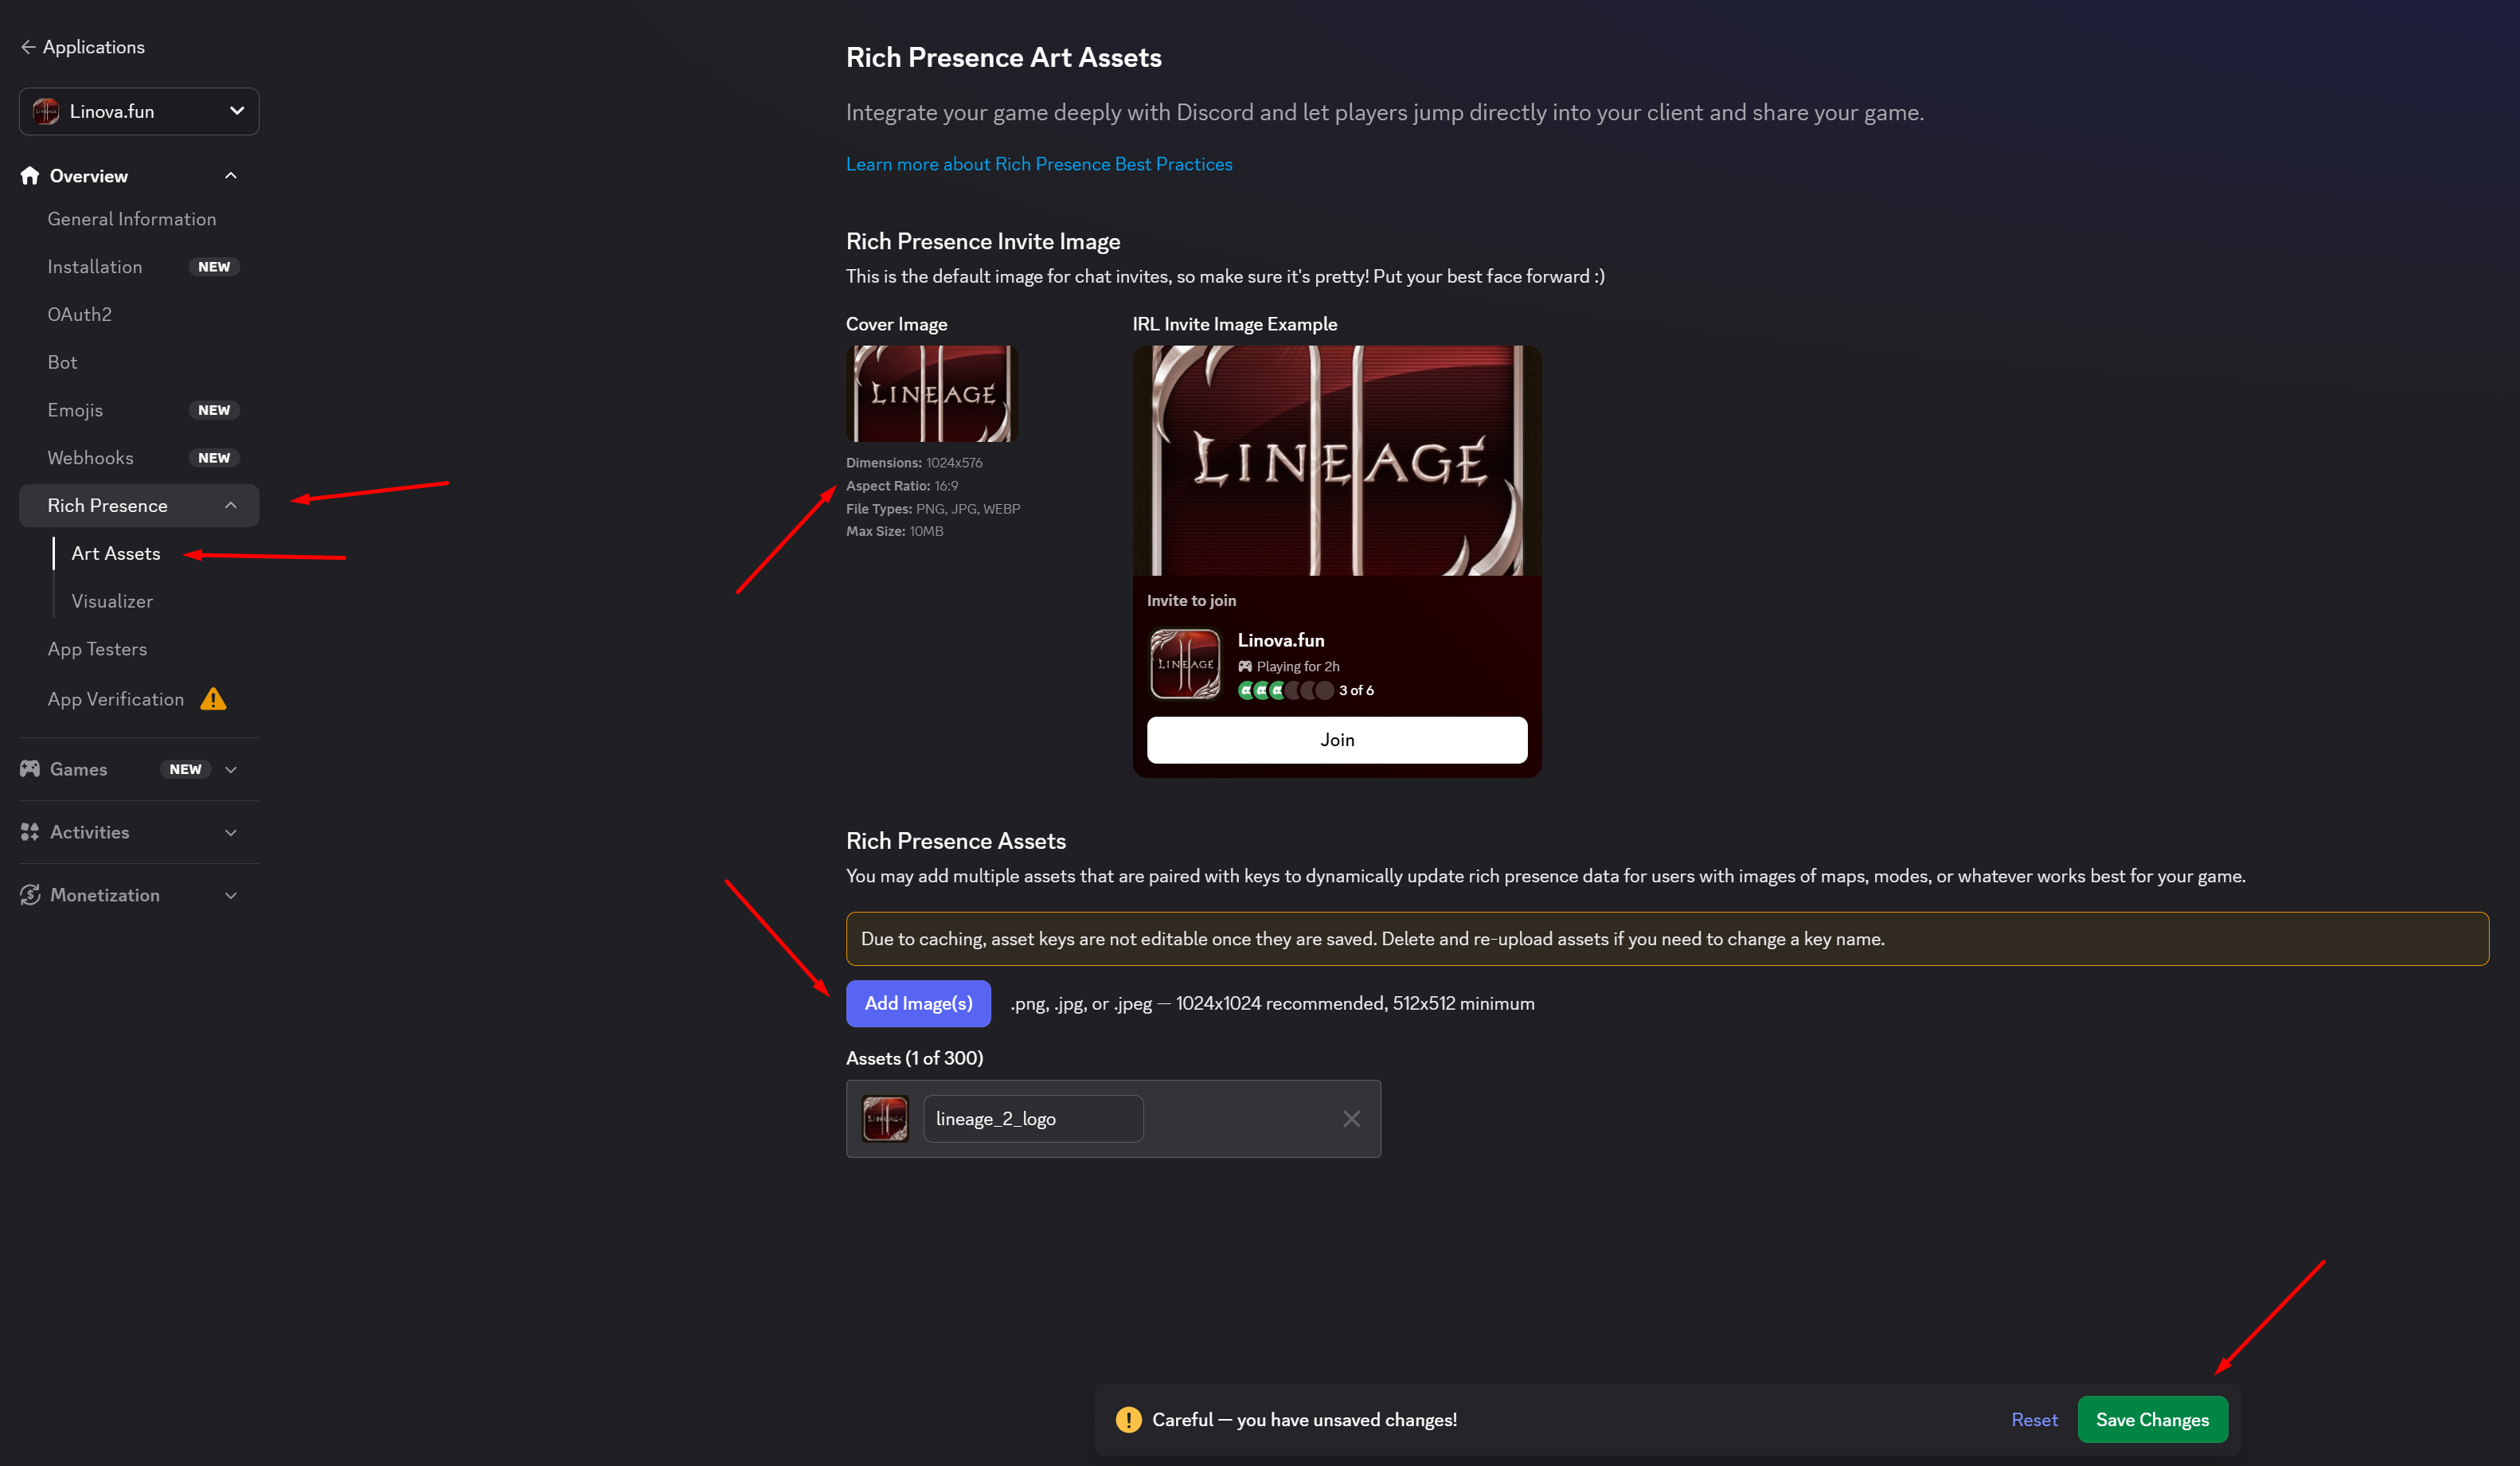
Task: Click the Rich Presence menu item
Action: (x=139, y=506)
